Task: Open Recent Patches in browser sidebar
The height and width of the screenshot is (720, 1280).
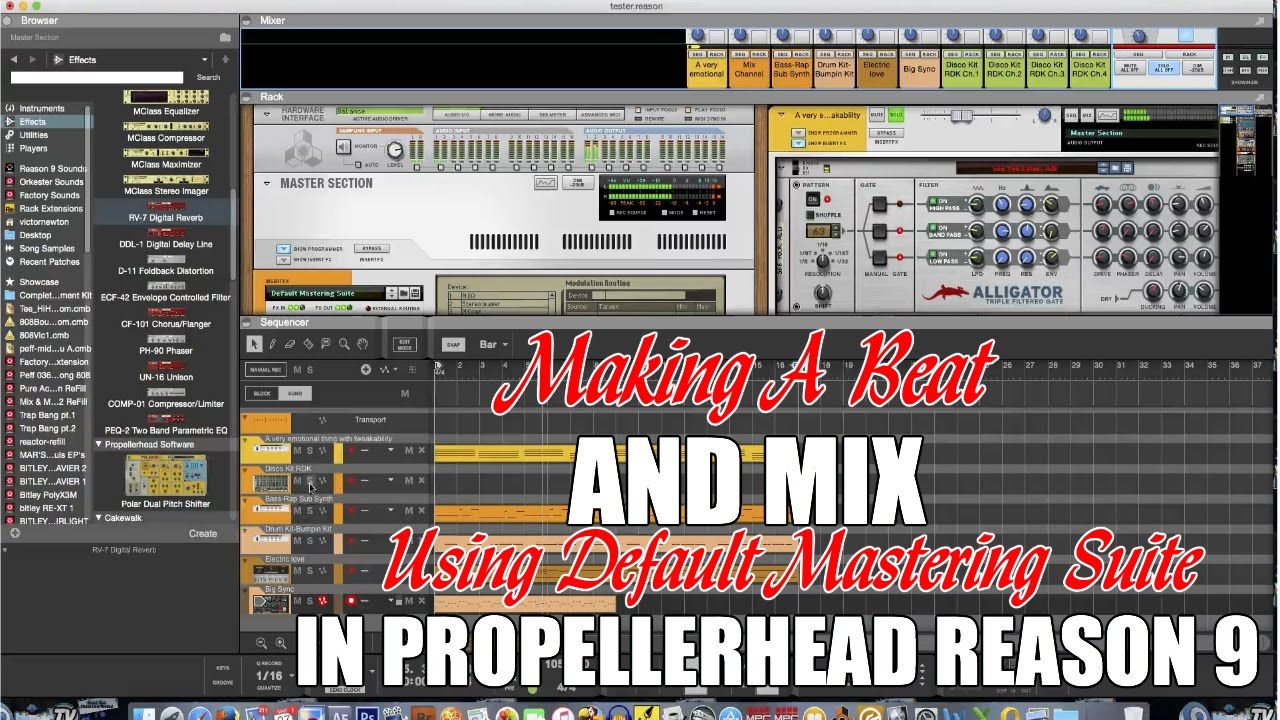Action: pos(49,262)
